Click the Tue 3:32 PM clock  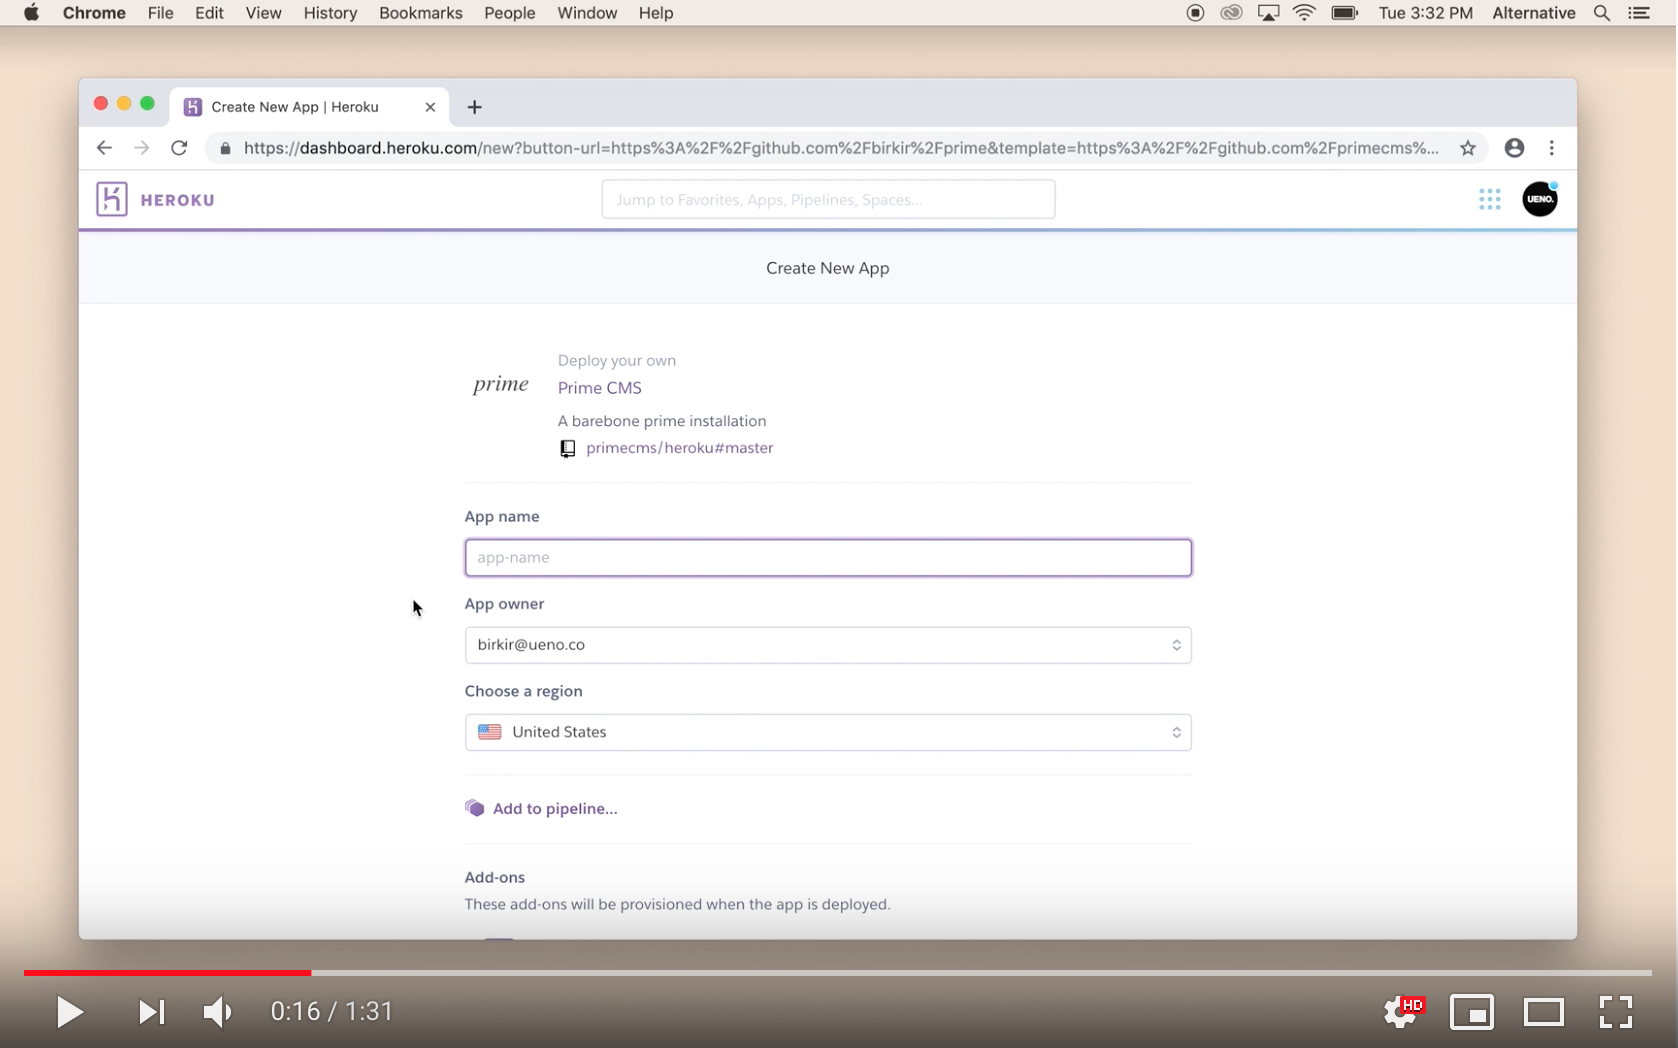coord(1425,13)
